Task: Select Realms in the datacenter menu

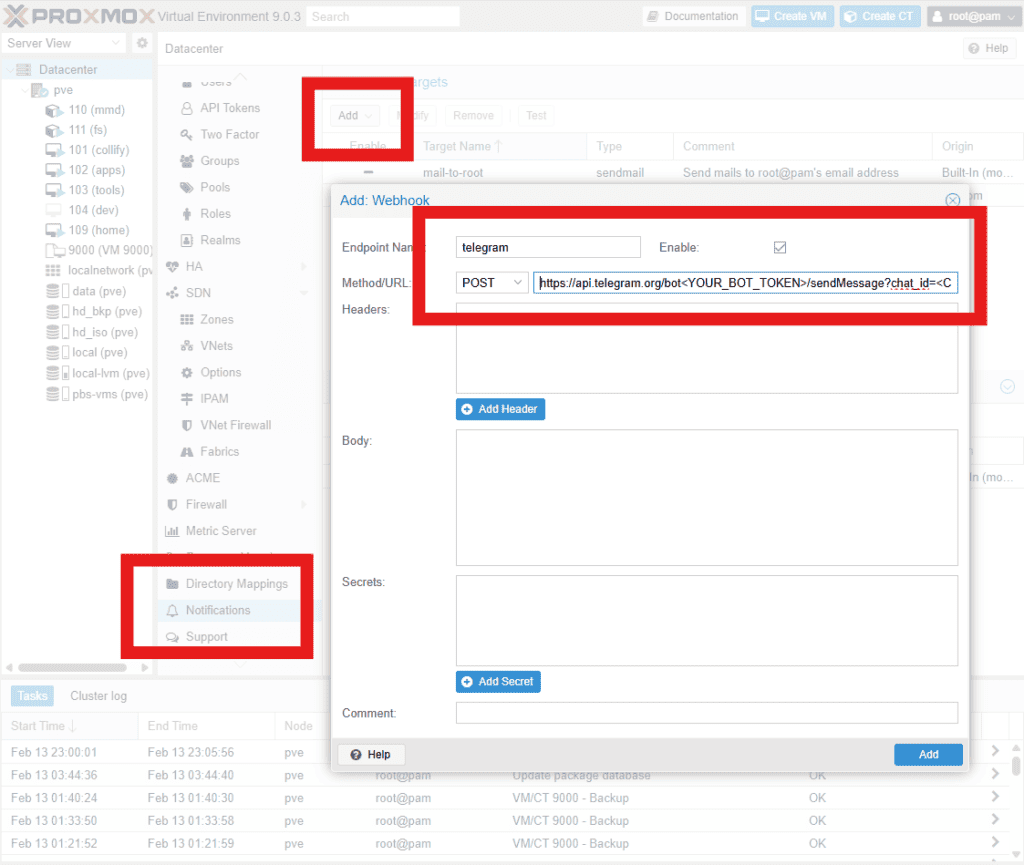Action: tap(219, 240)
